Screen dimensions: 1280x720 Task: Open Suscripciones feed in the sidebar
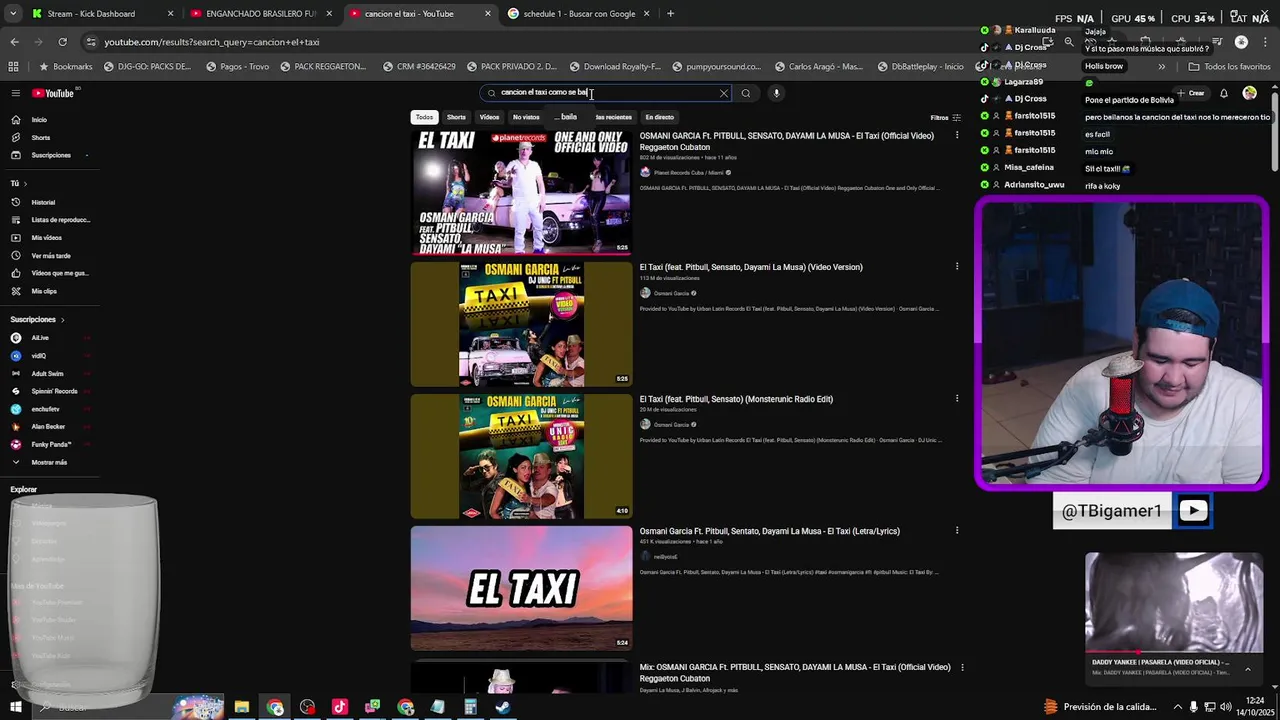click(x=50, y=156)
